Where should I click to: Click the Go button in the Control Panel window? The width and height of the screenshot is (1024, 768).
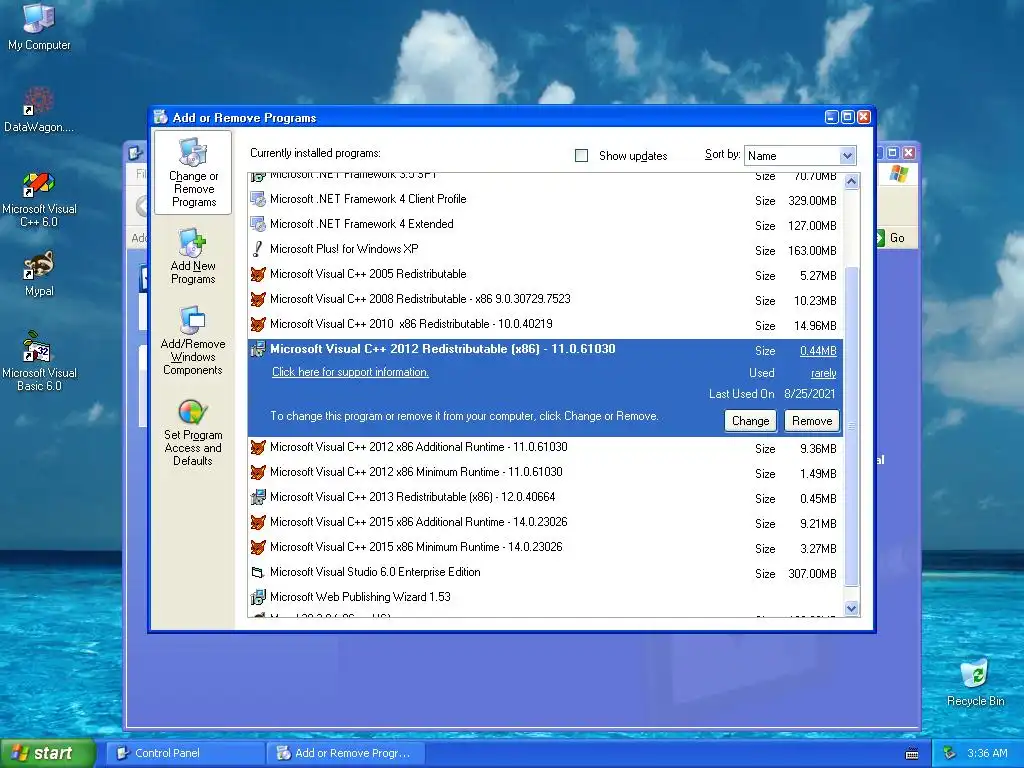[891, 238]
